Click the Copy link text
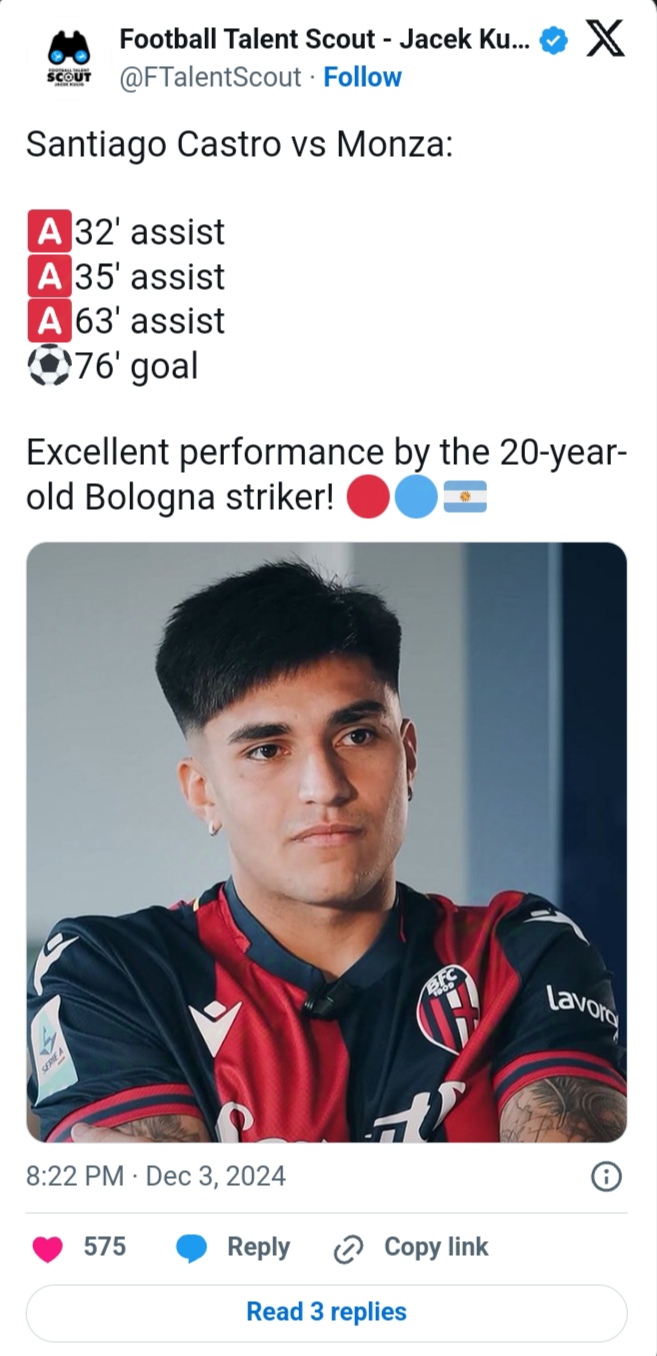This screenshot has width=657, height=1356. tap(436, 1247)
